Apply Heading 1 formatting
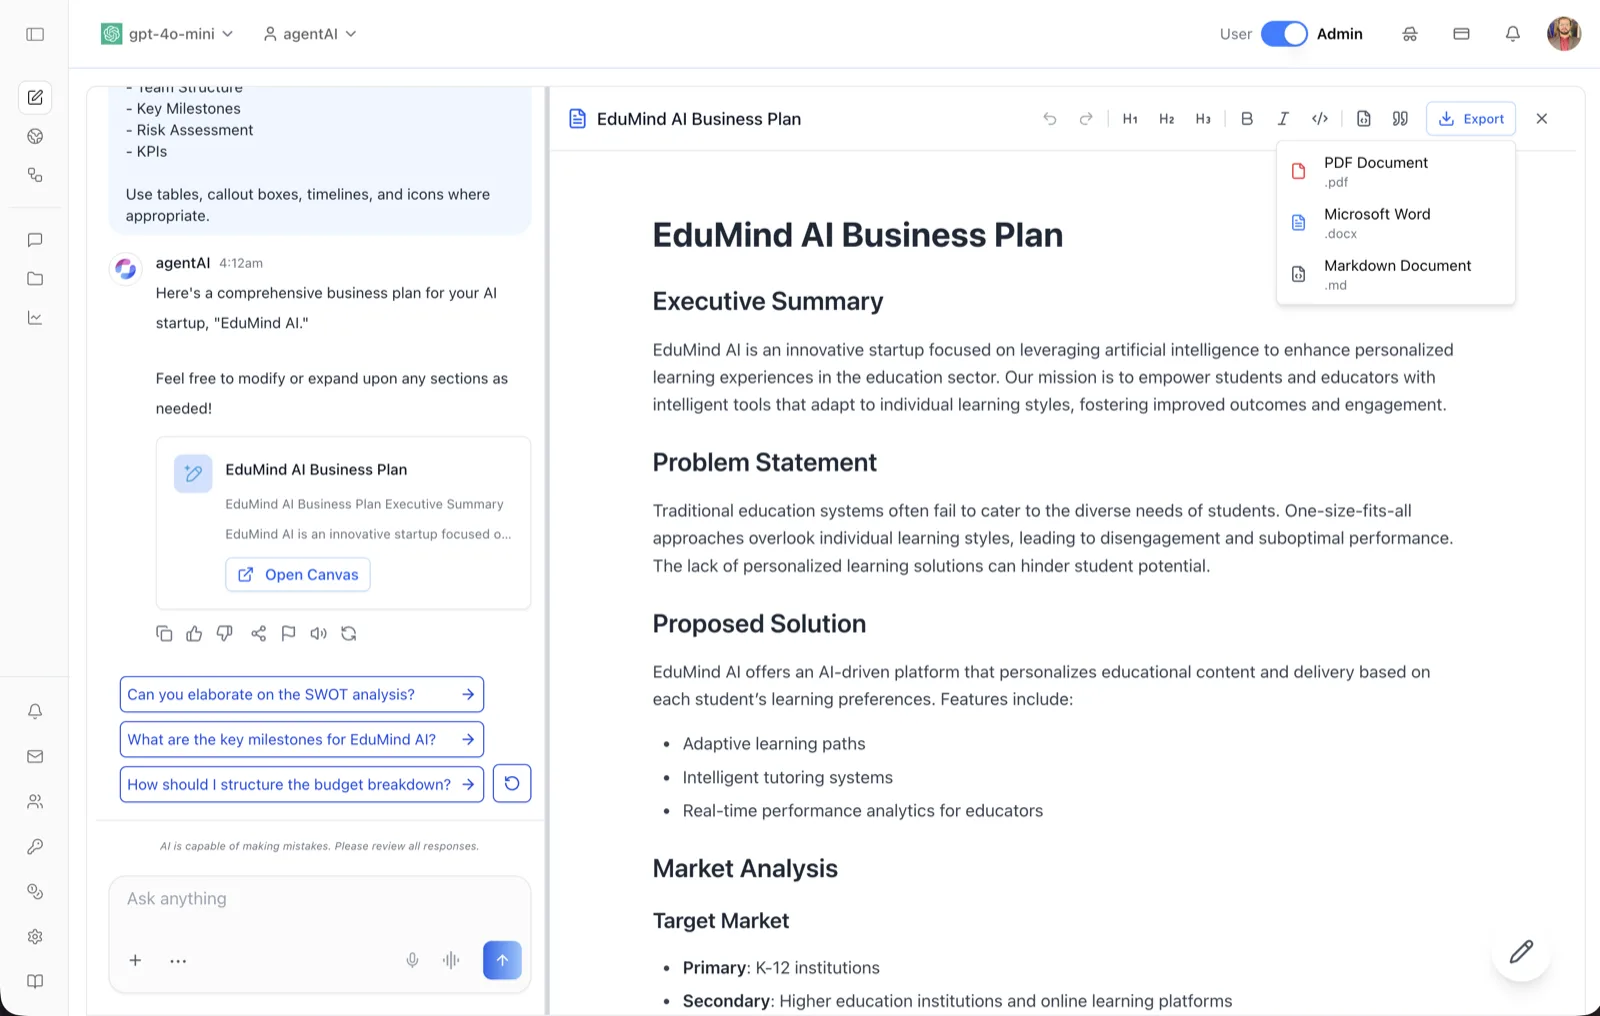This screenshot has height=1016, width=1600. [x=1130, y=119]
